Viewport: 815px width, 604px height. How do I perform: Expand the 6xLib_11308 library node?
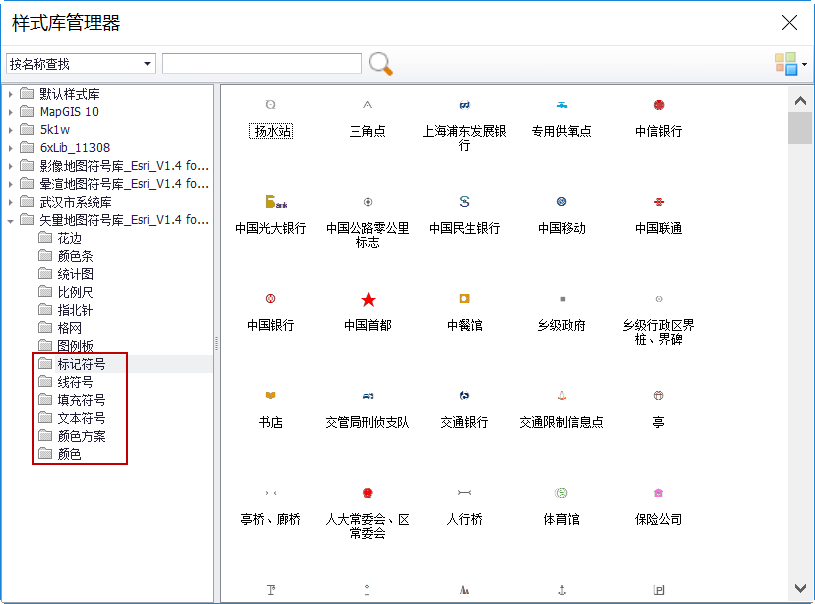pos(10,149)
